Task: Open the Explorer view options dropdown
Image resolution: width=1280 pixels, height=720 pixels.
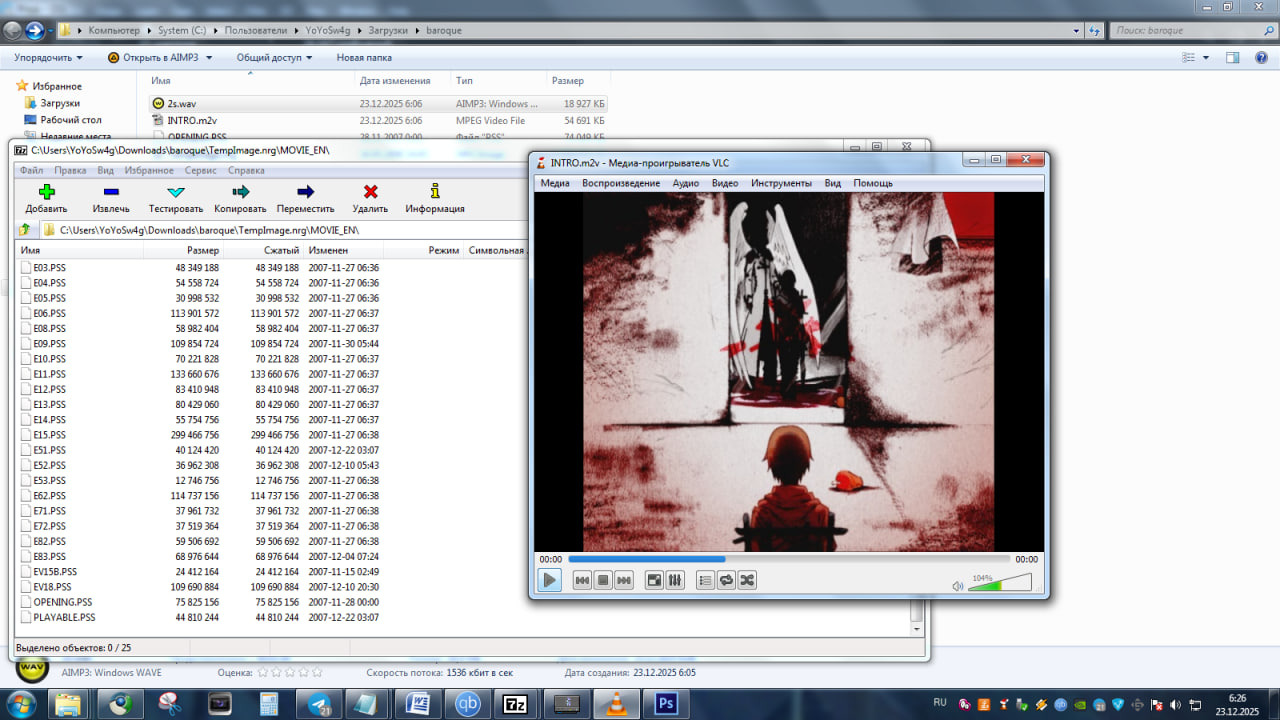Action: [1205, 58]
